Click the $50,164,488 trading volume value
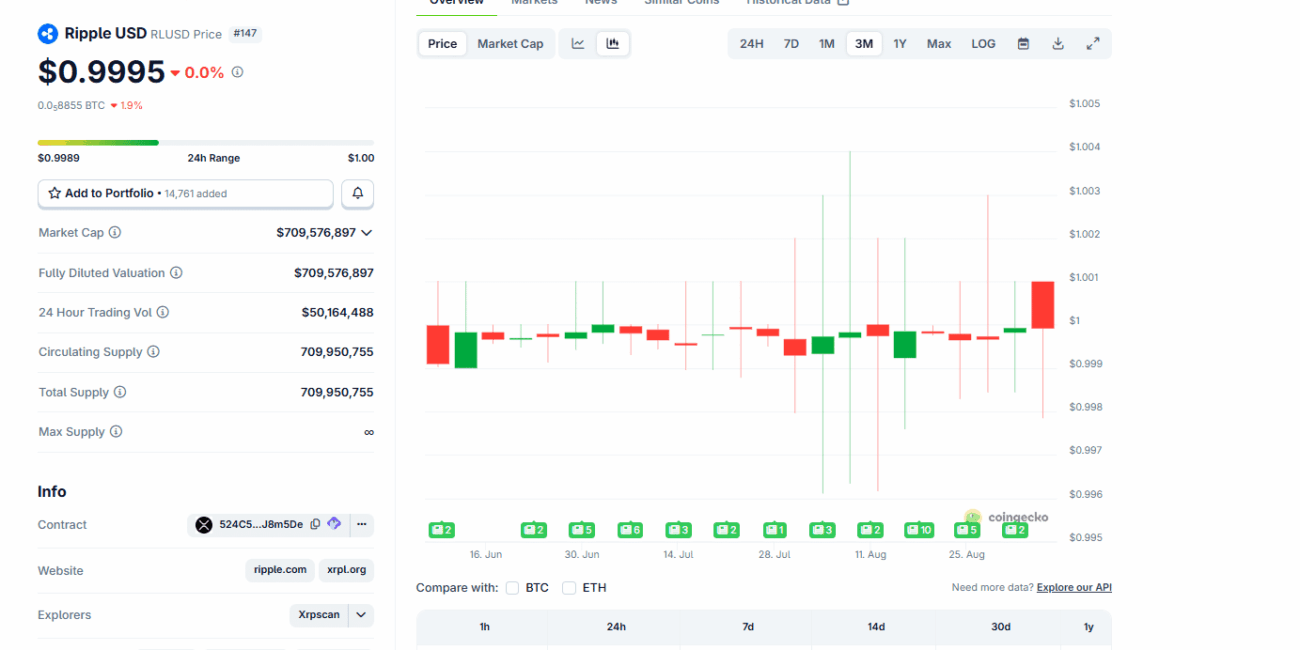Image resolution: width=1300 pixels, height=650 pixels. tap(337, 312)
